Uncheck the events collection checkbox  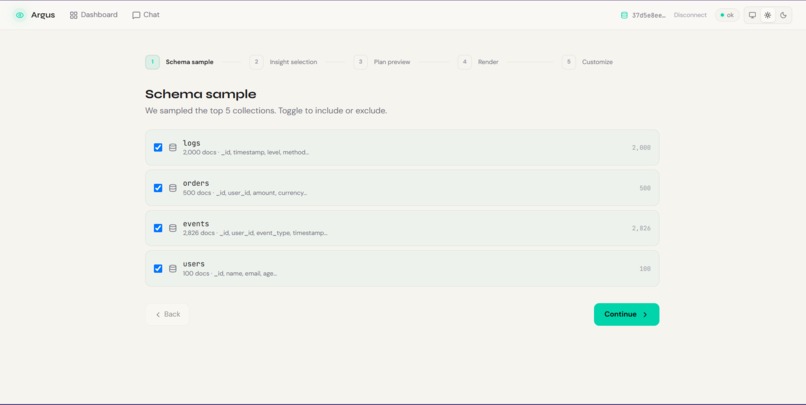[158, 228]
